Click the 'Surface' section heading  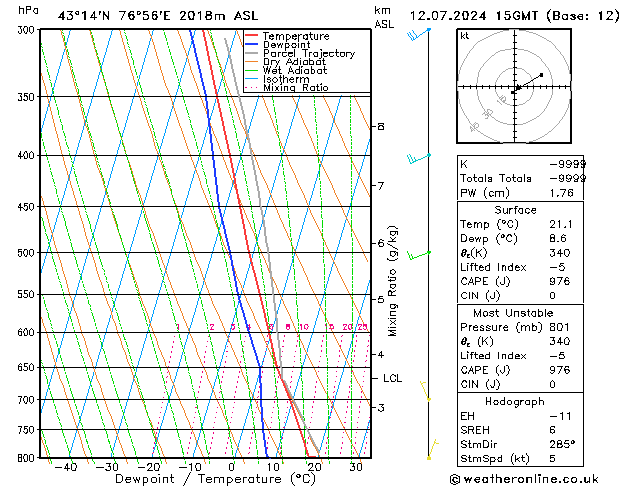[515, 210]
